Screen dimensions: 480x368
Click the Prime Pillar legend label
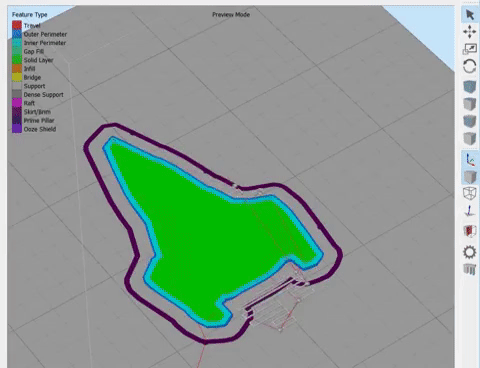(39, 121)
